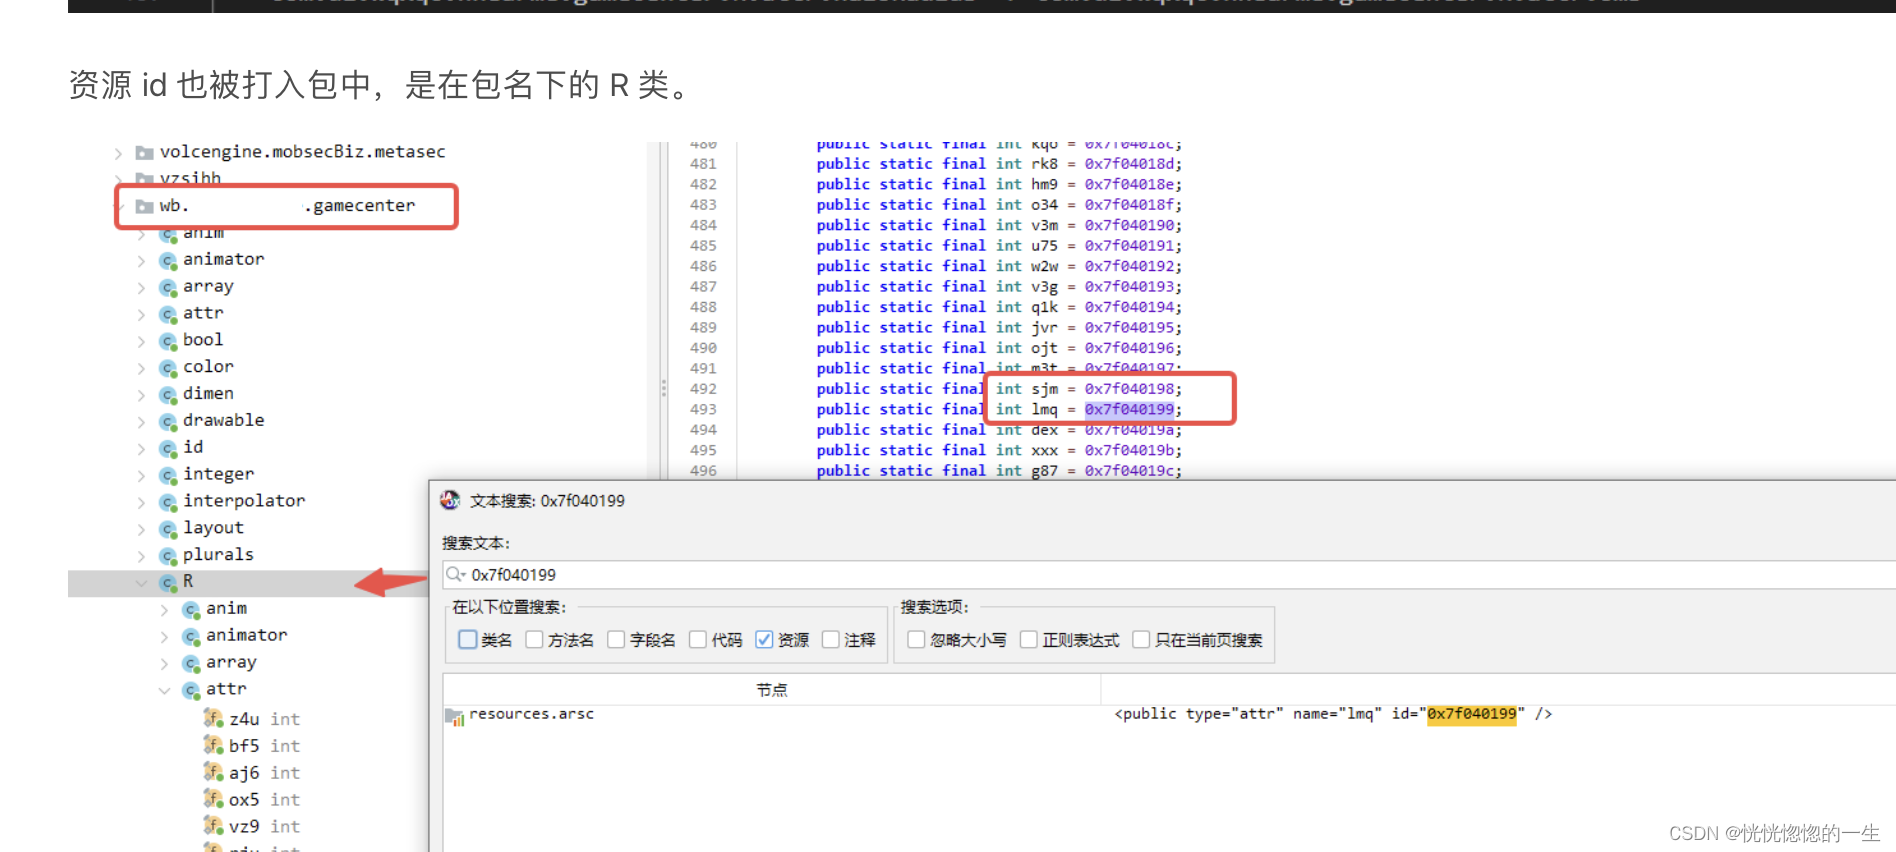Click the integer class icon
The image size is (1896, 852).
(168, 475)
